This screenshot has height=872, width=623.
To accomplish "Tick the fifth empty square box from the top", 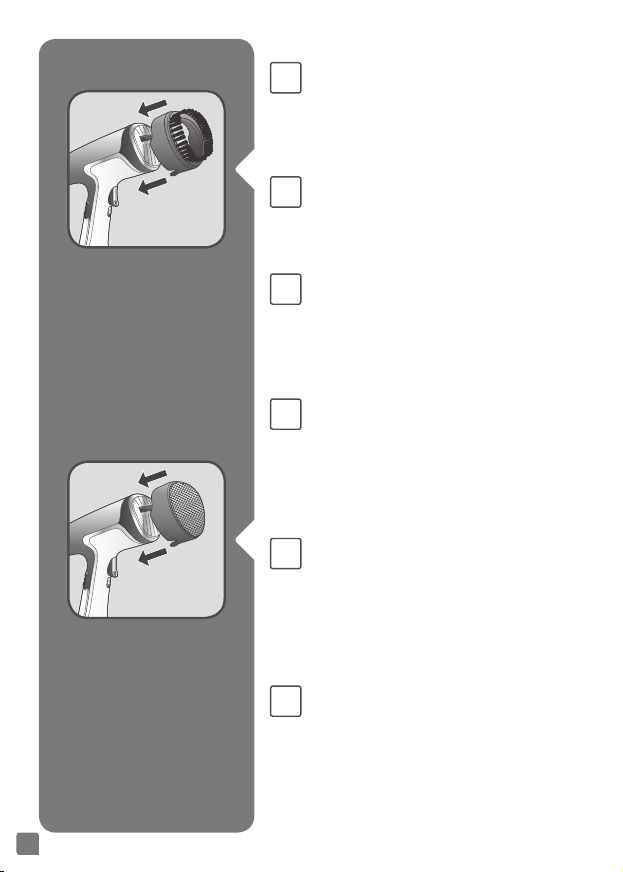I will coord(285,553).
